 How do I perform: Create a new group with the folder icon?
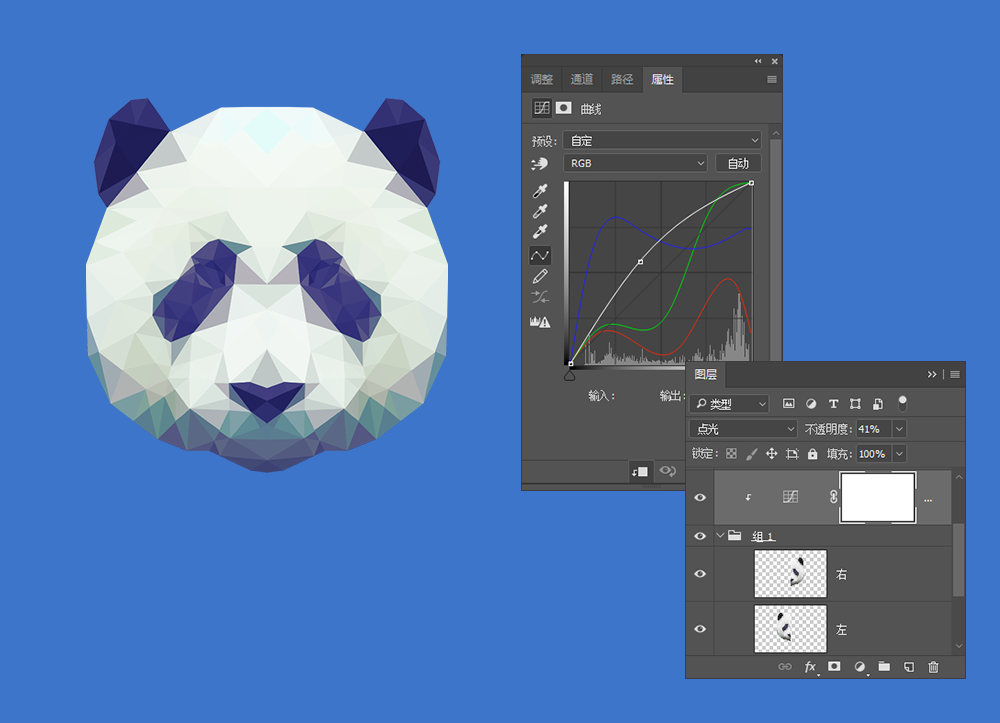coord(884,666)
